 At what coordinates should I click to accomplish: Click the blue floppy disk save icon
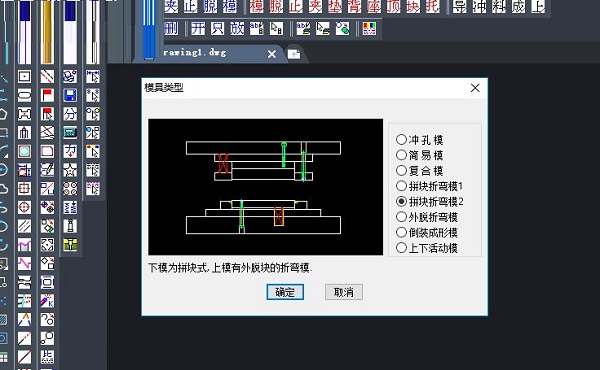(70, 95)
